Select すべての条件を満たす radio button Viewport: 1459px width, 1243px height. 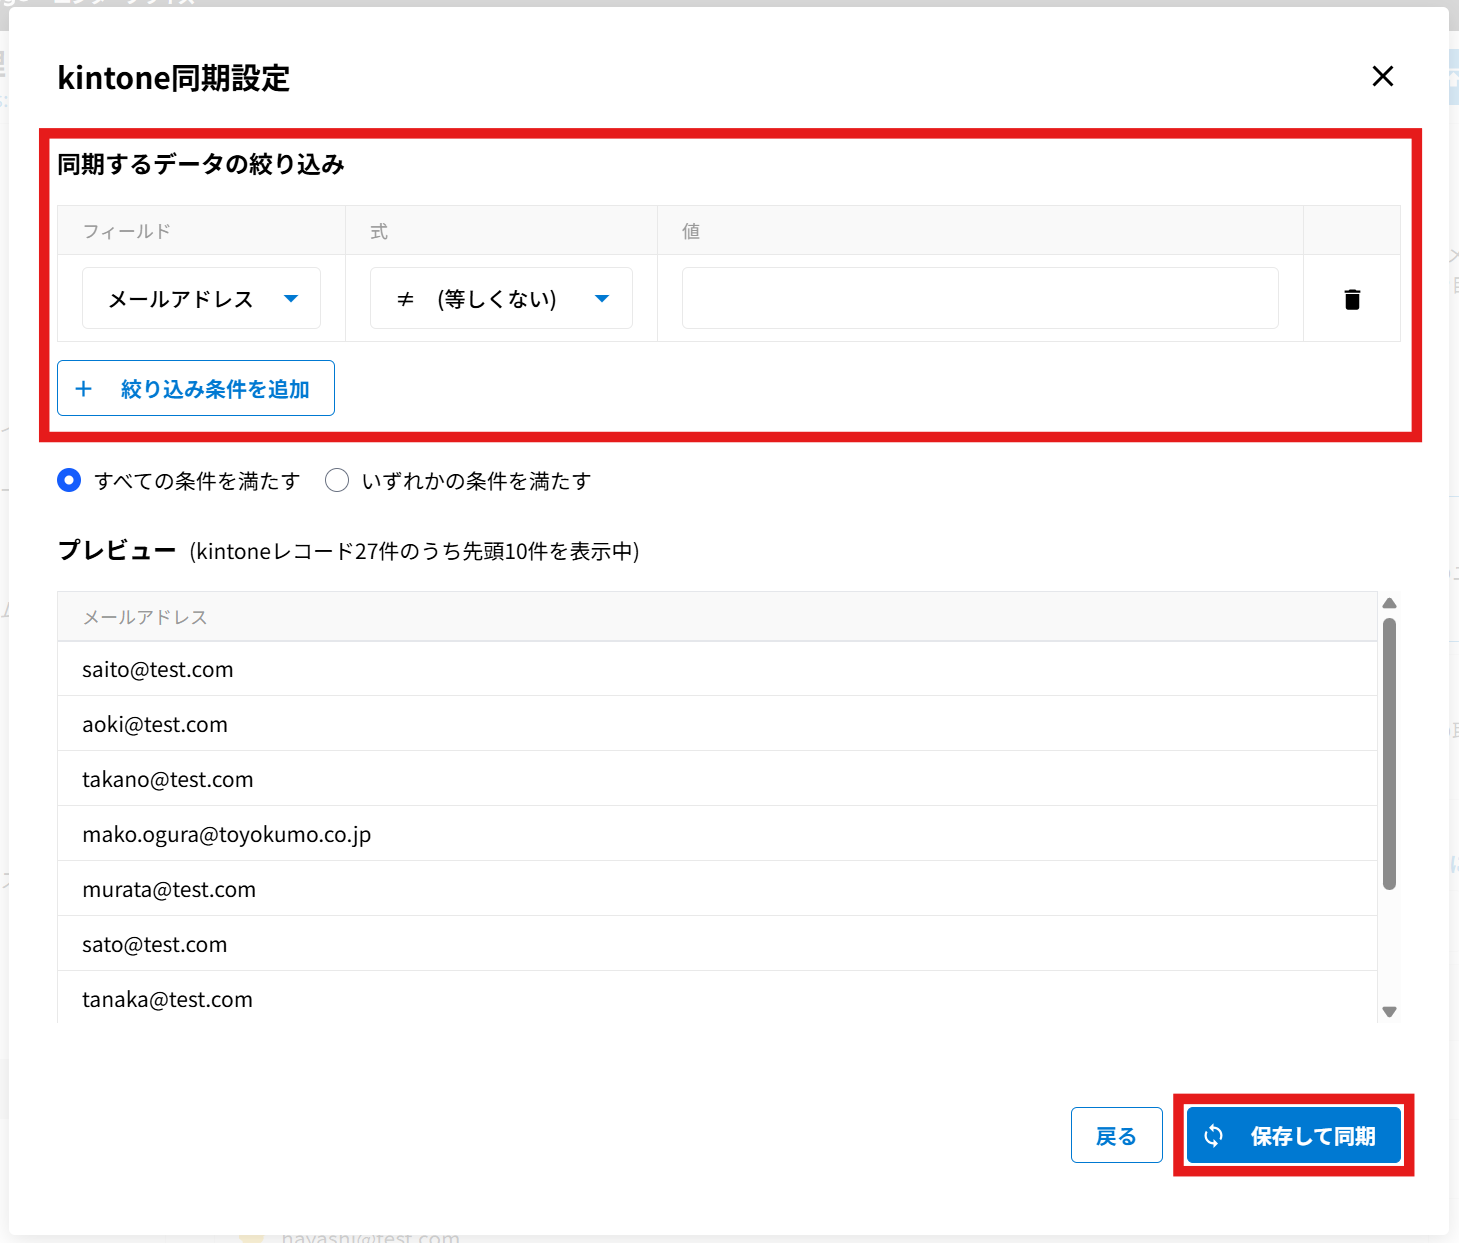[69, 481]
